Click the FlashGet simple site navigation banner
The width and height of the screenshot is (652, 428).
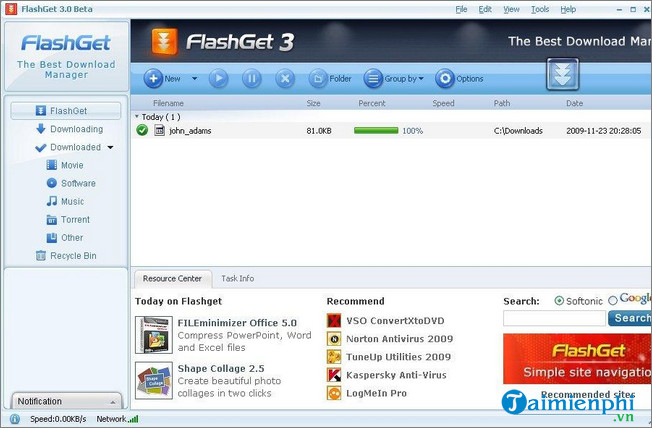coord(578,359)
